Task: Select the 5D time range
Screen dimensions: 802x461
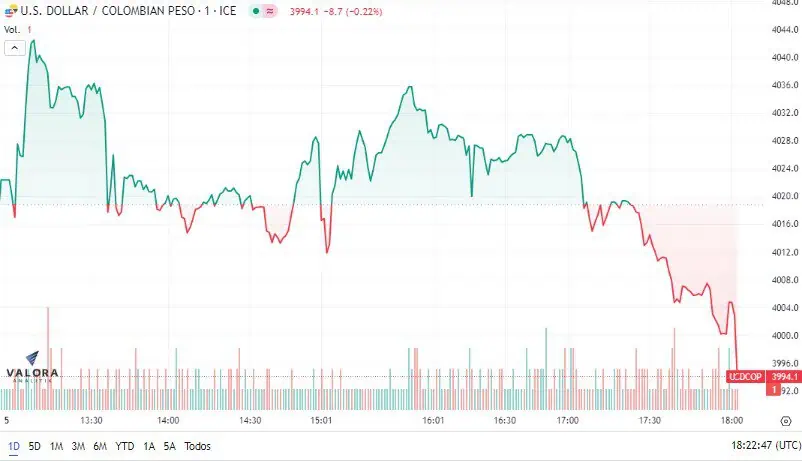Action: click(x=34, y=446)
